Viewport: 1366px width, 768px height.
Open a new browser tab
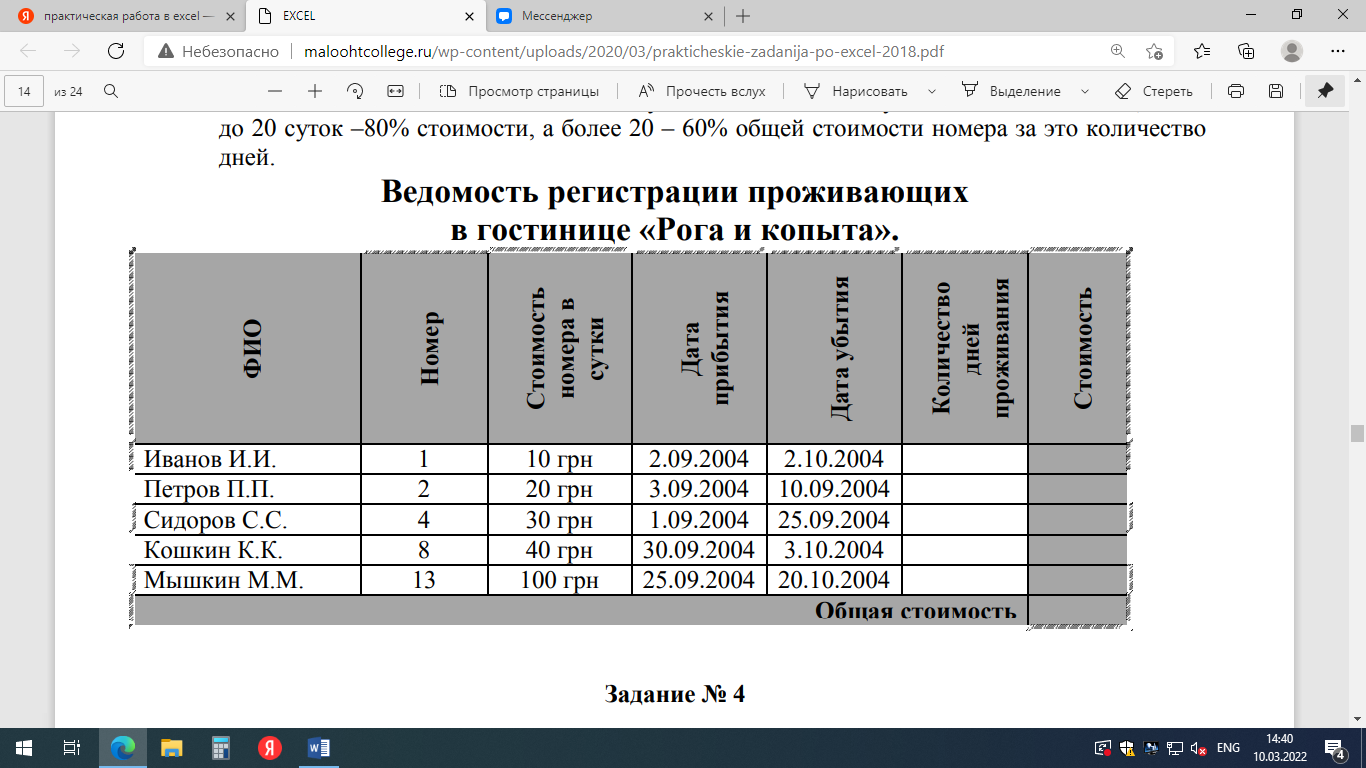(743, 16)
